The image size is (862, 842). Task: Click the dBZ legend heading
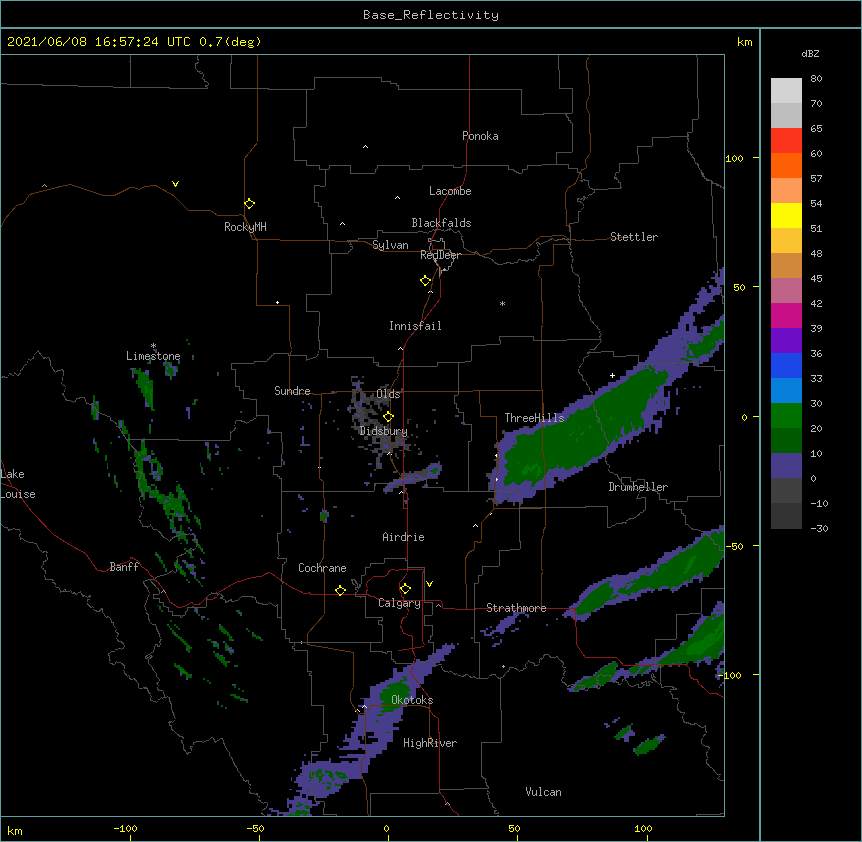(810, 53)
